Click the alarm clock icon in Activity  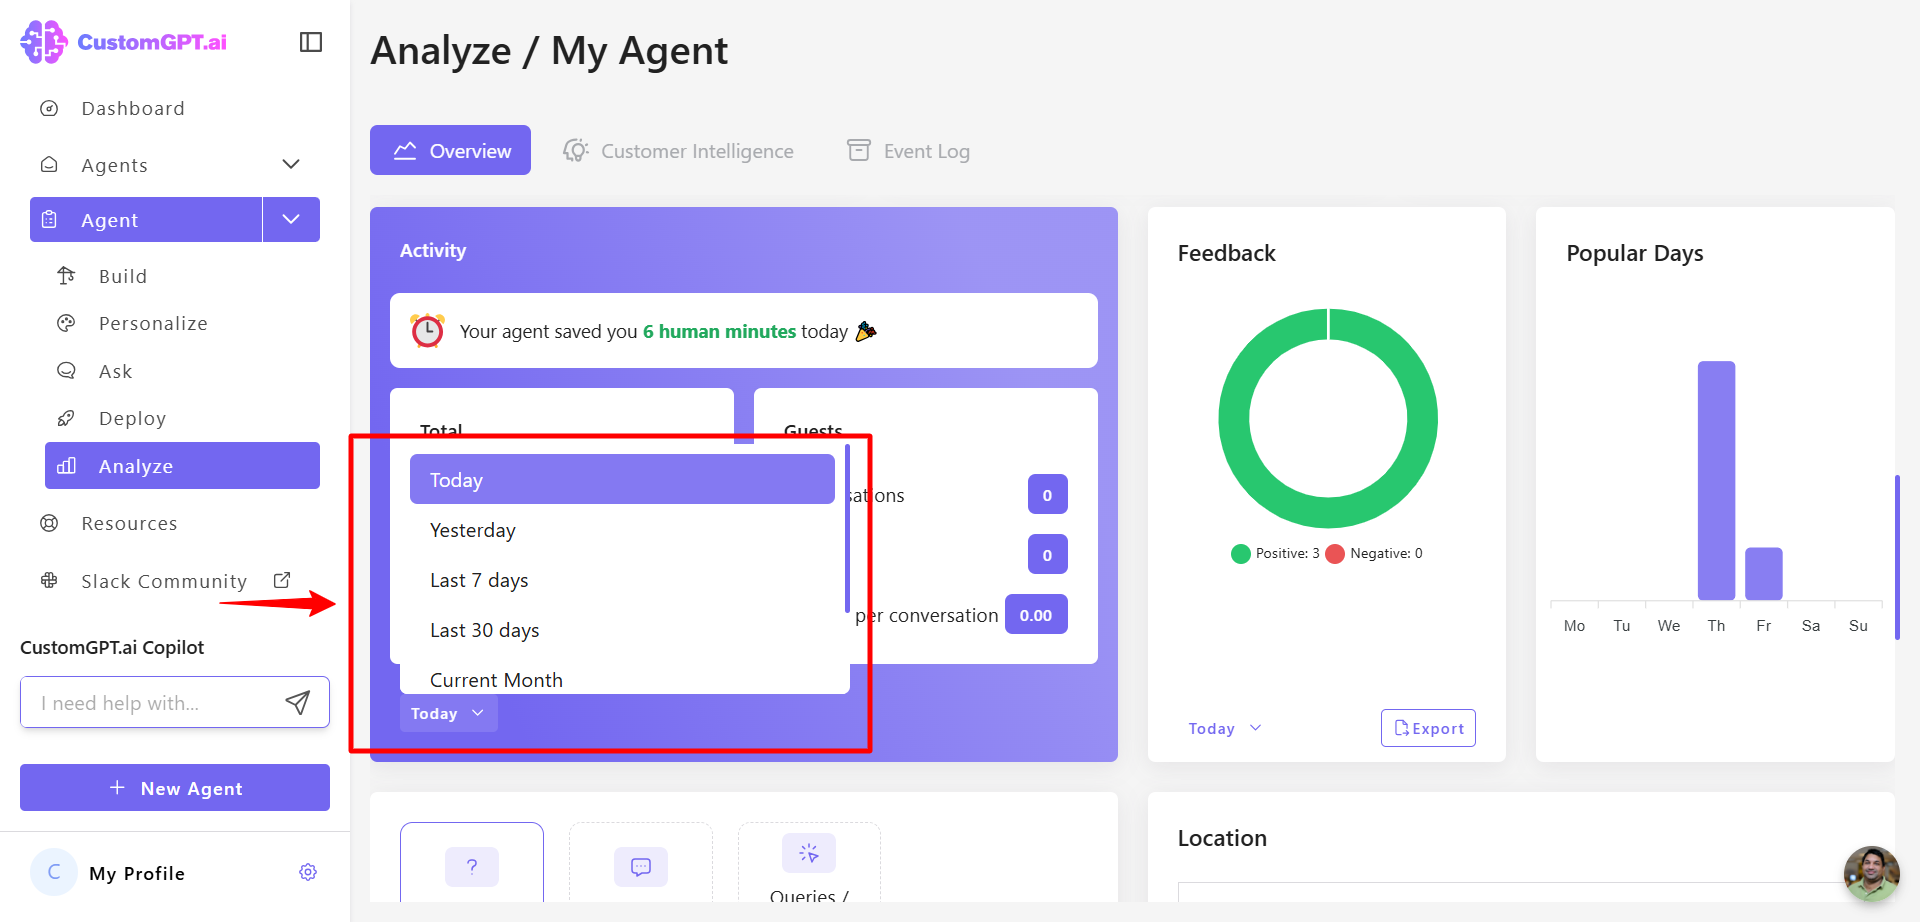[428, 330]
